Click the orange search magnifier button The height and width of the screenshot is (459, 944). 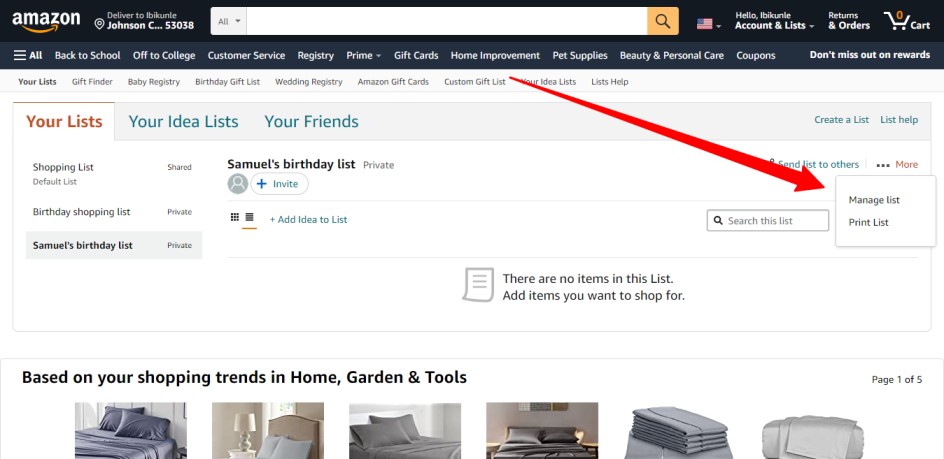tap(663, 21)
